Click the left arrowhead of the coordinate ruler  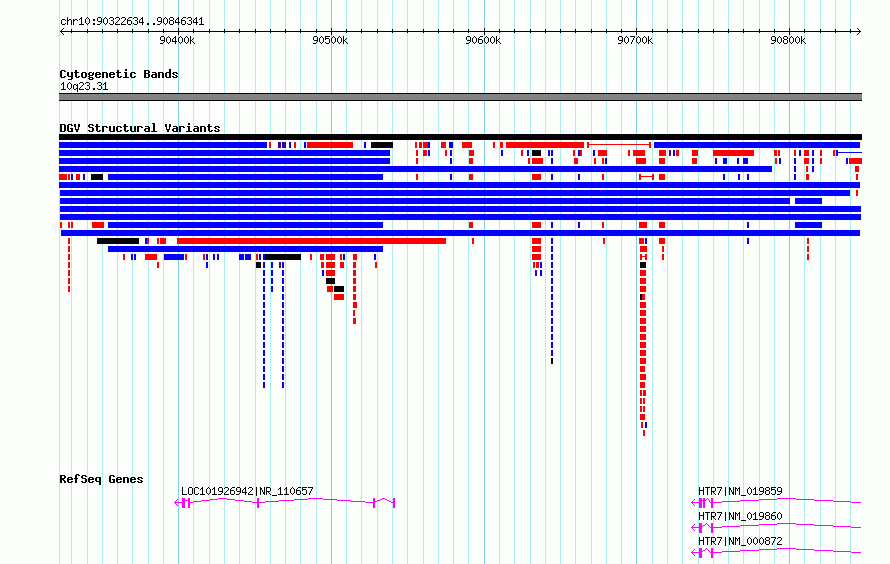62,32
